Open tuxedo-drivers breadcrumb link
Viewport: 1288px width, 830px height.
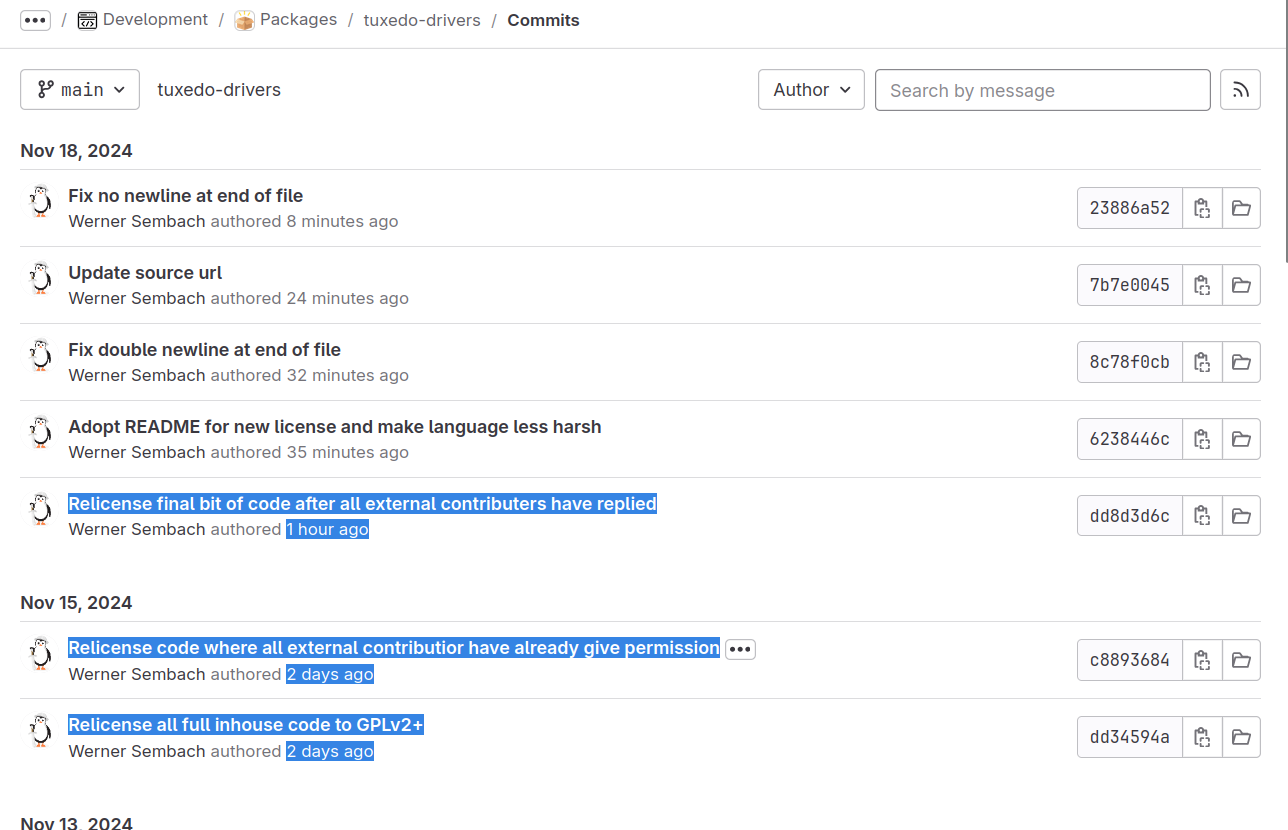click(422, 20)
